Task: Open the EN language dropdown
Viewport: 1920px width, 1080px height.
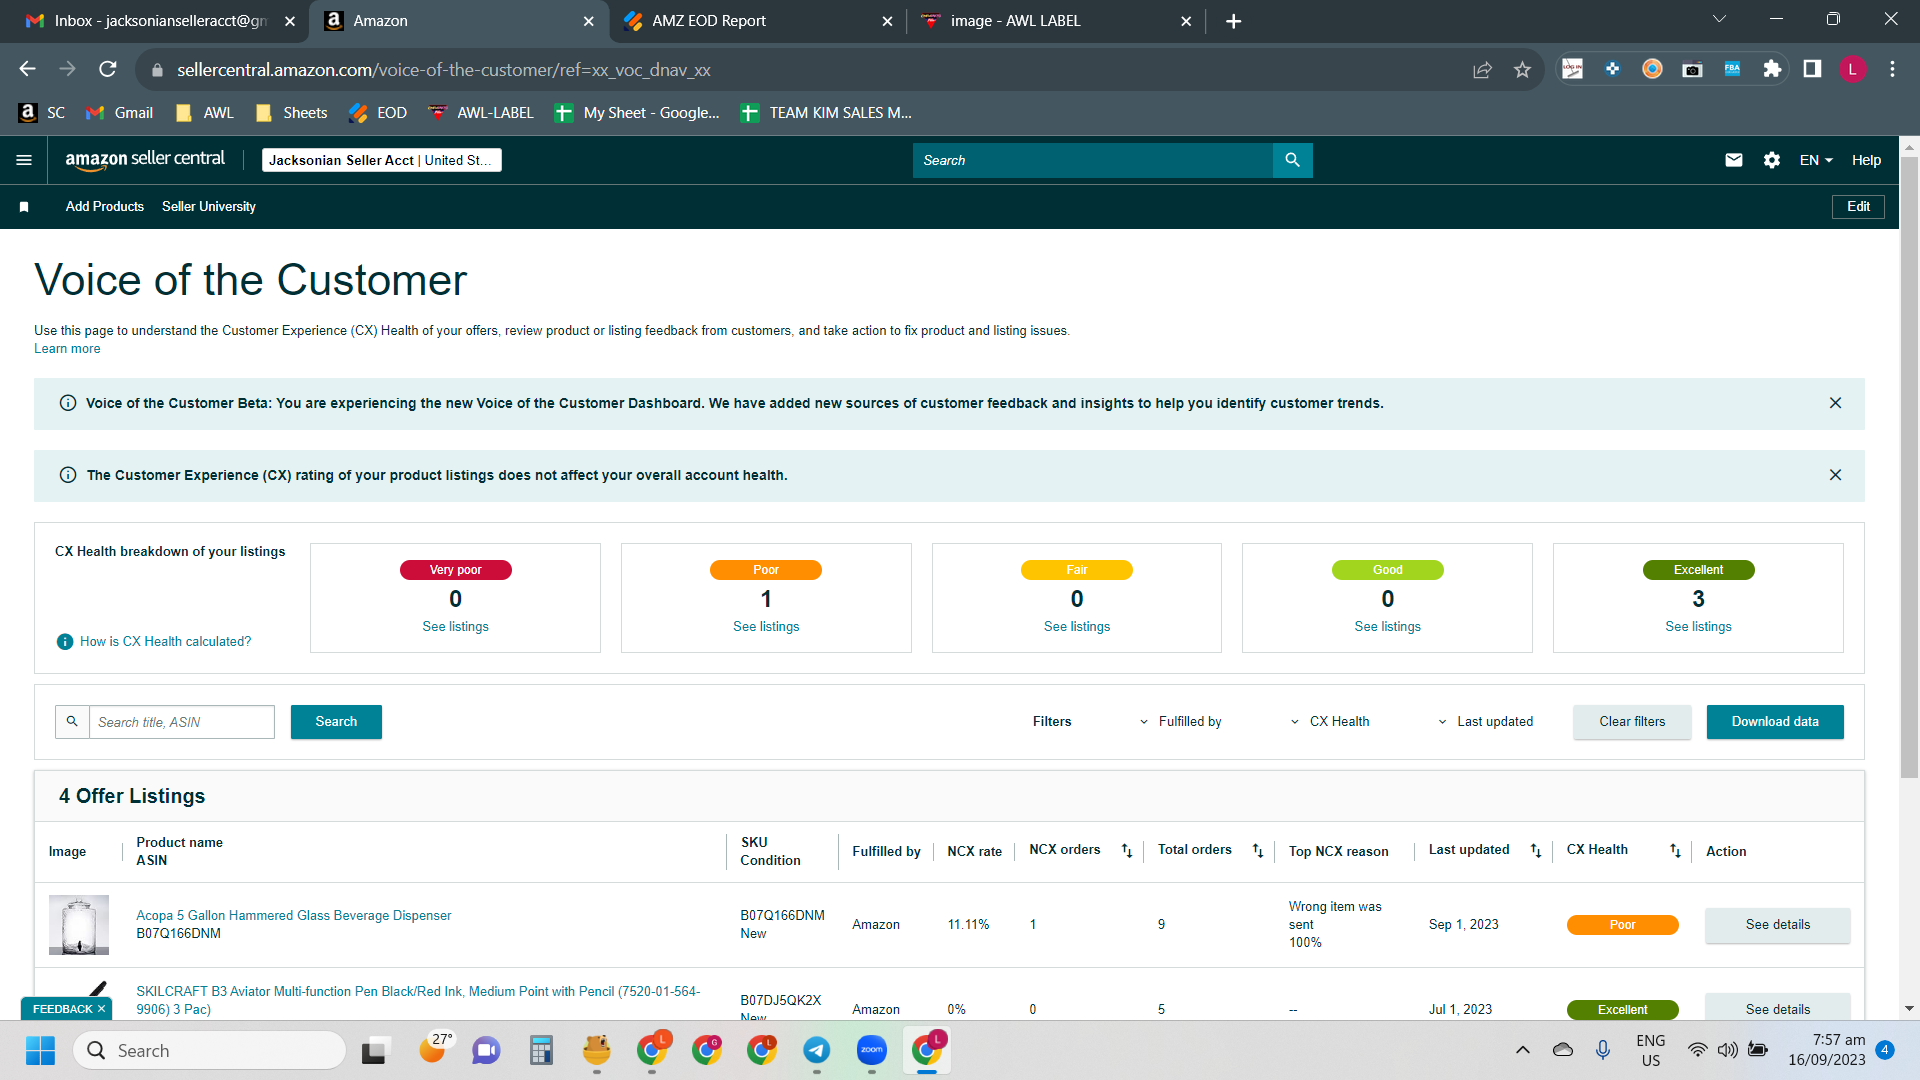Action: (x=1816, y=160)
